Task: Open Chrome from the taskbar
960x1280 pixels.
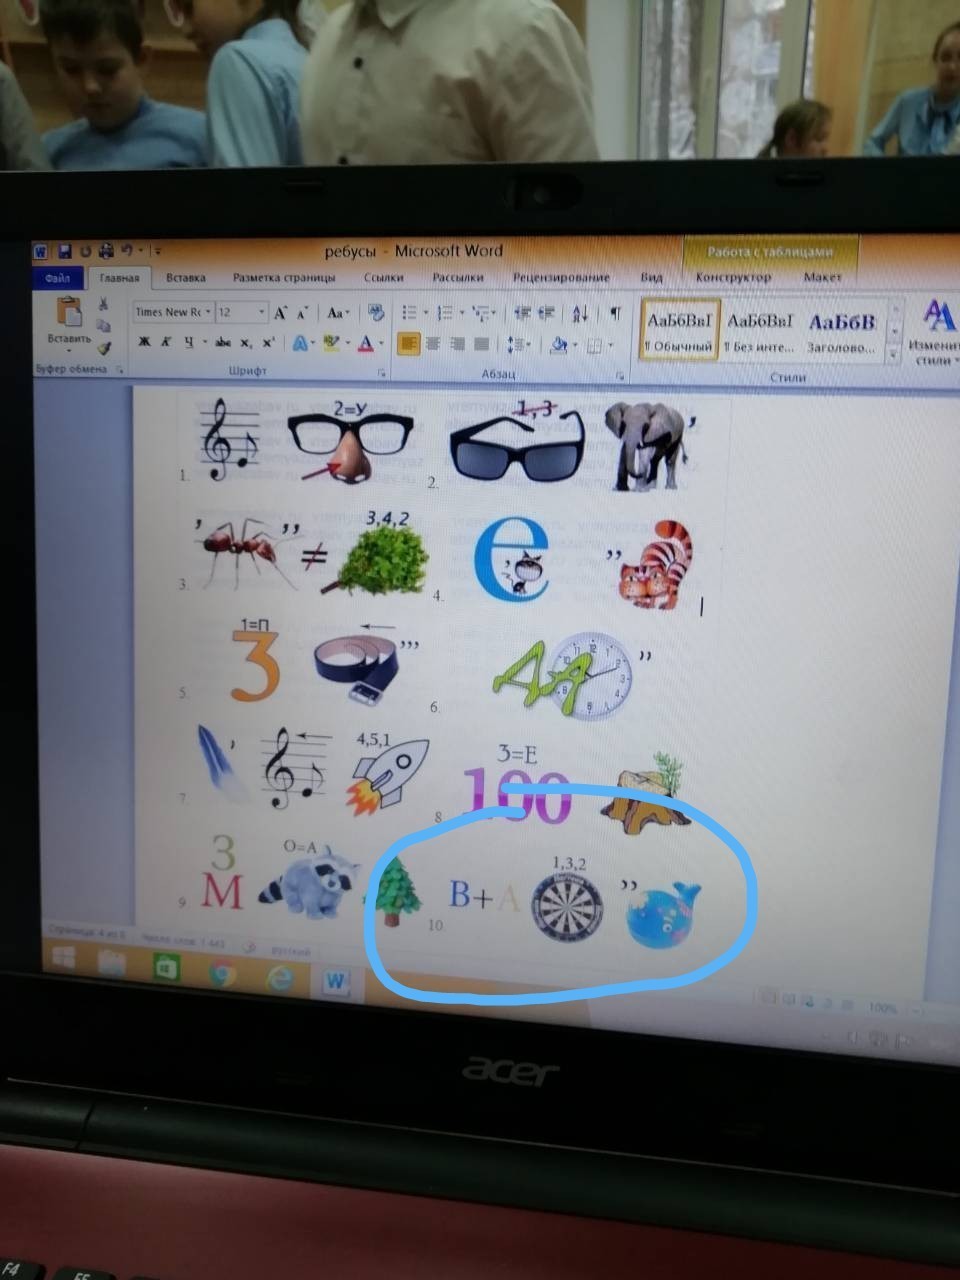Action: pyautogui.click(x=221, y=973)
